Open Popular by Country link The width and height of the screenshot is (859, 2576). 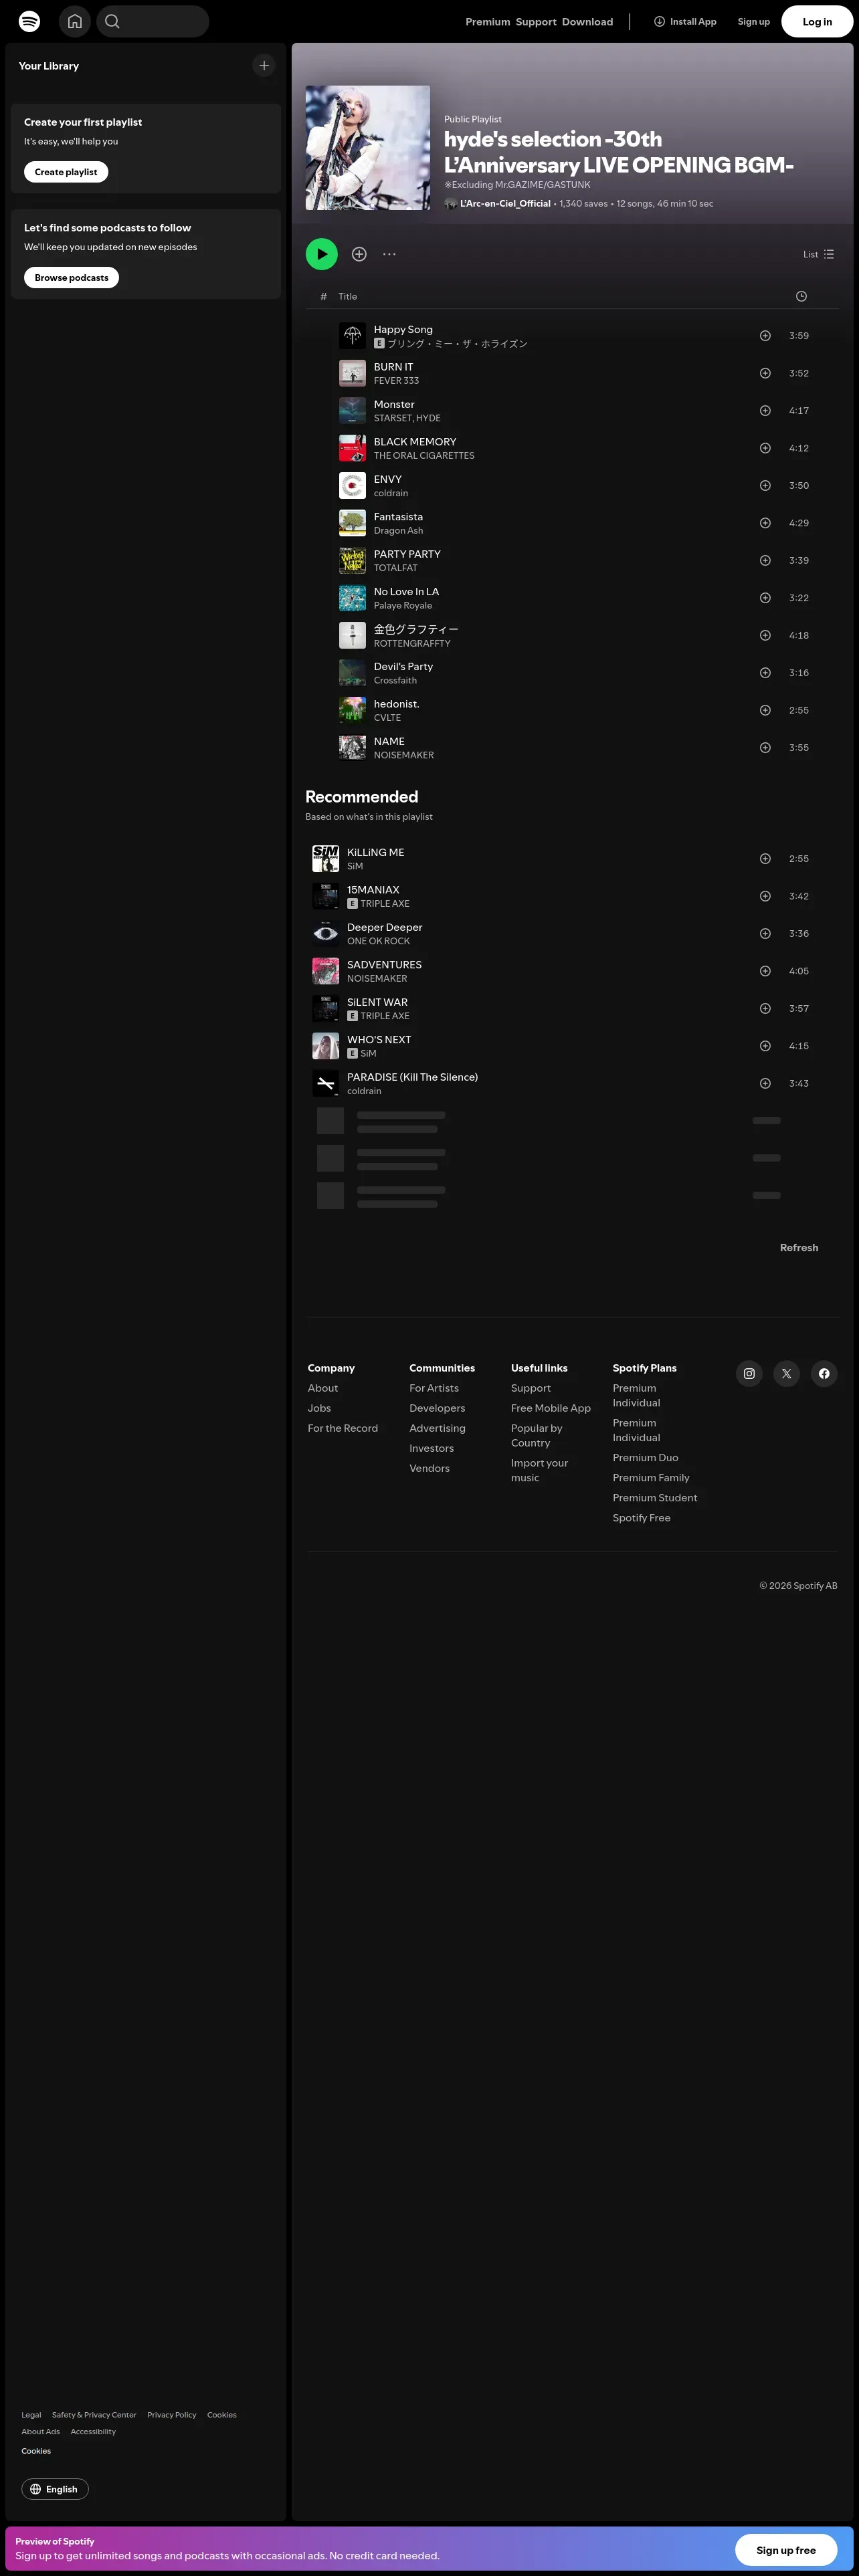537,1436
